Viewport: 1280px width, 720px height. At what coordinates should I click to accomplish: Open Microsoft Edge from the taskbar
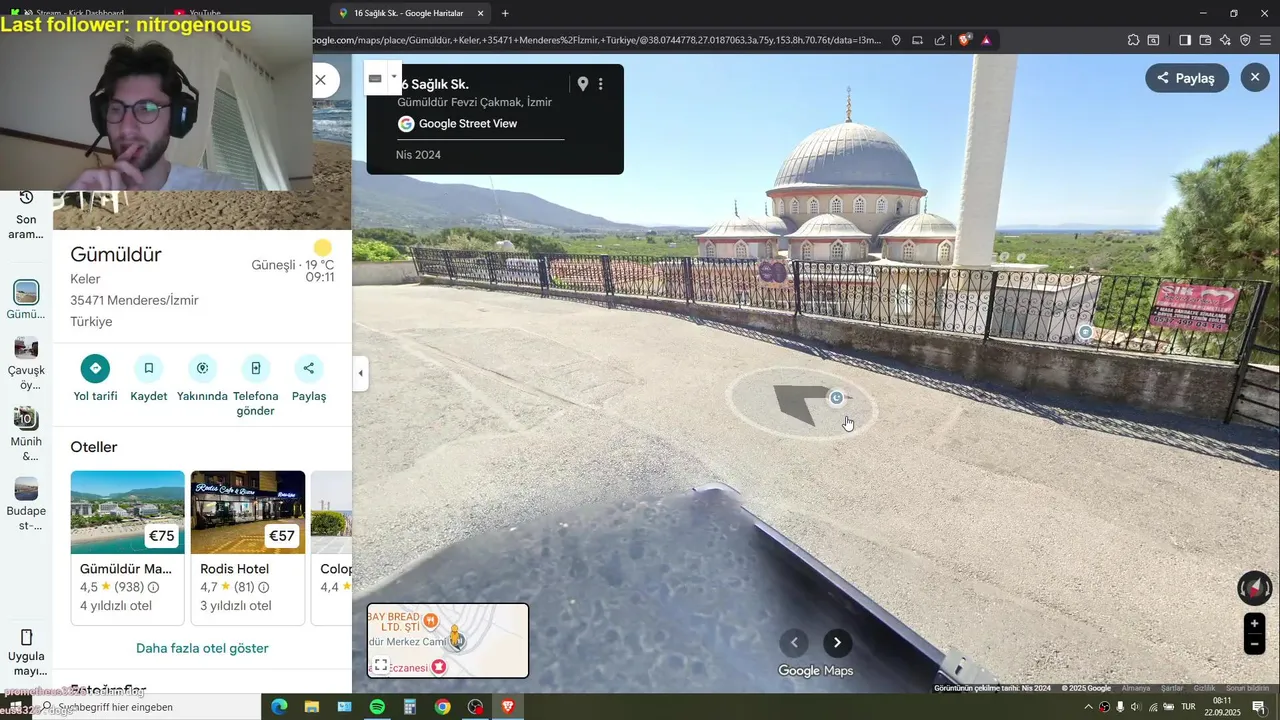(x=279, y=707)
